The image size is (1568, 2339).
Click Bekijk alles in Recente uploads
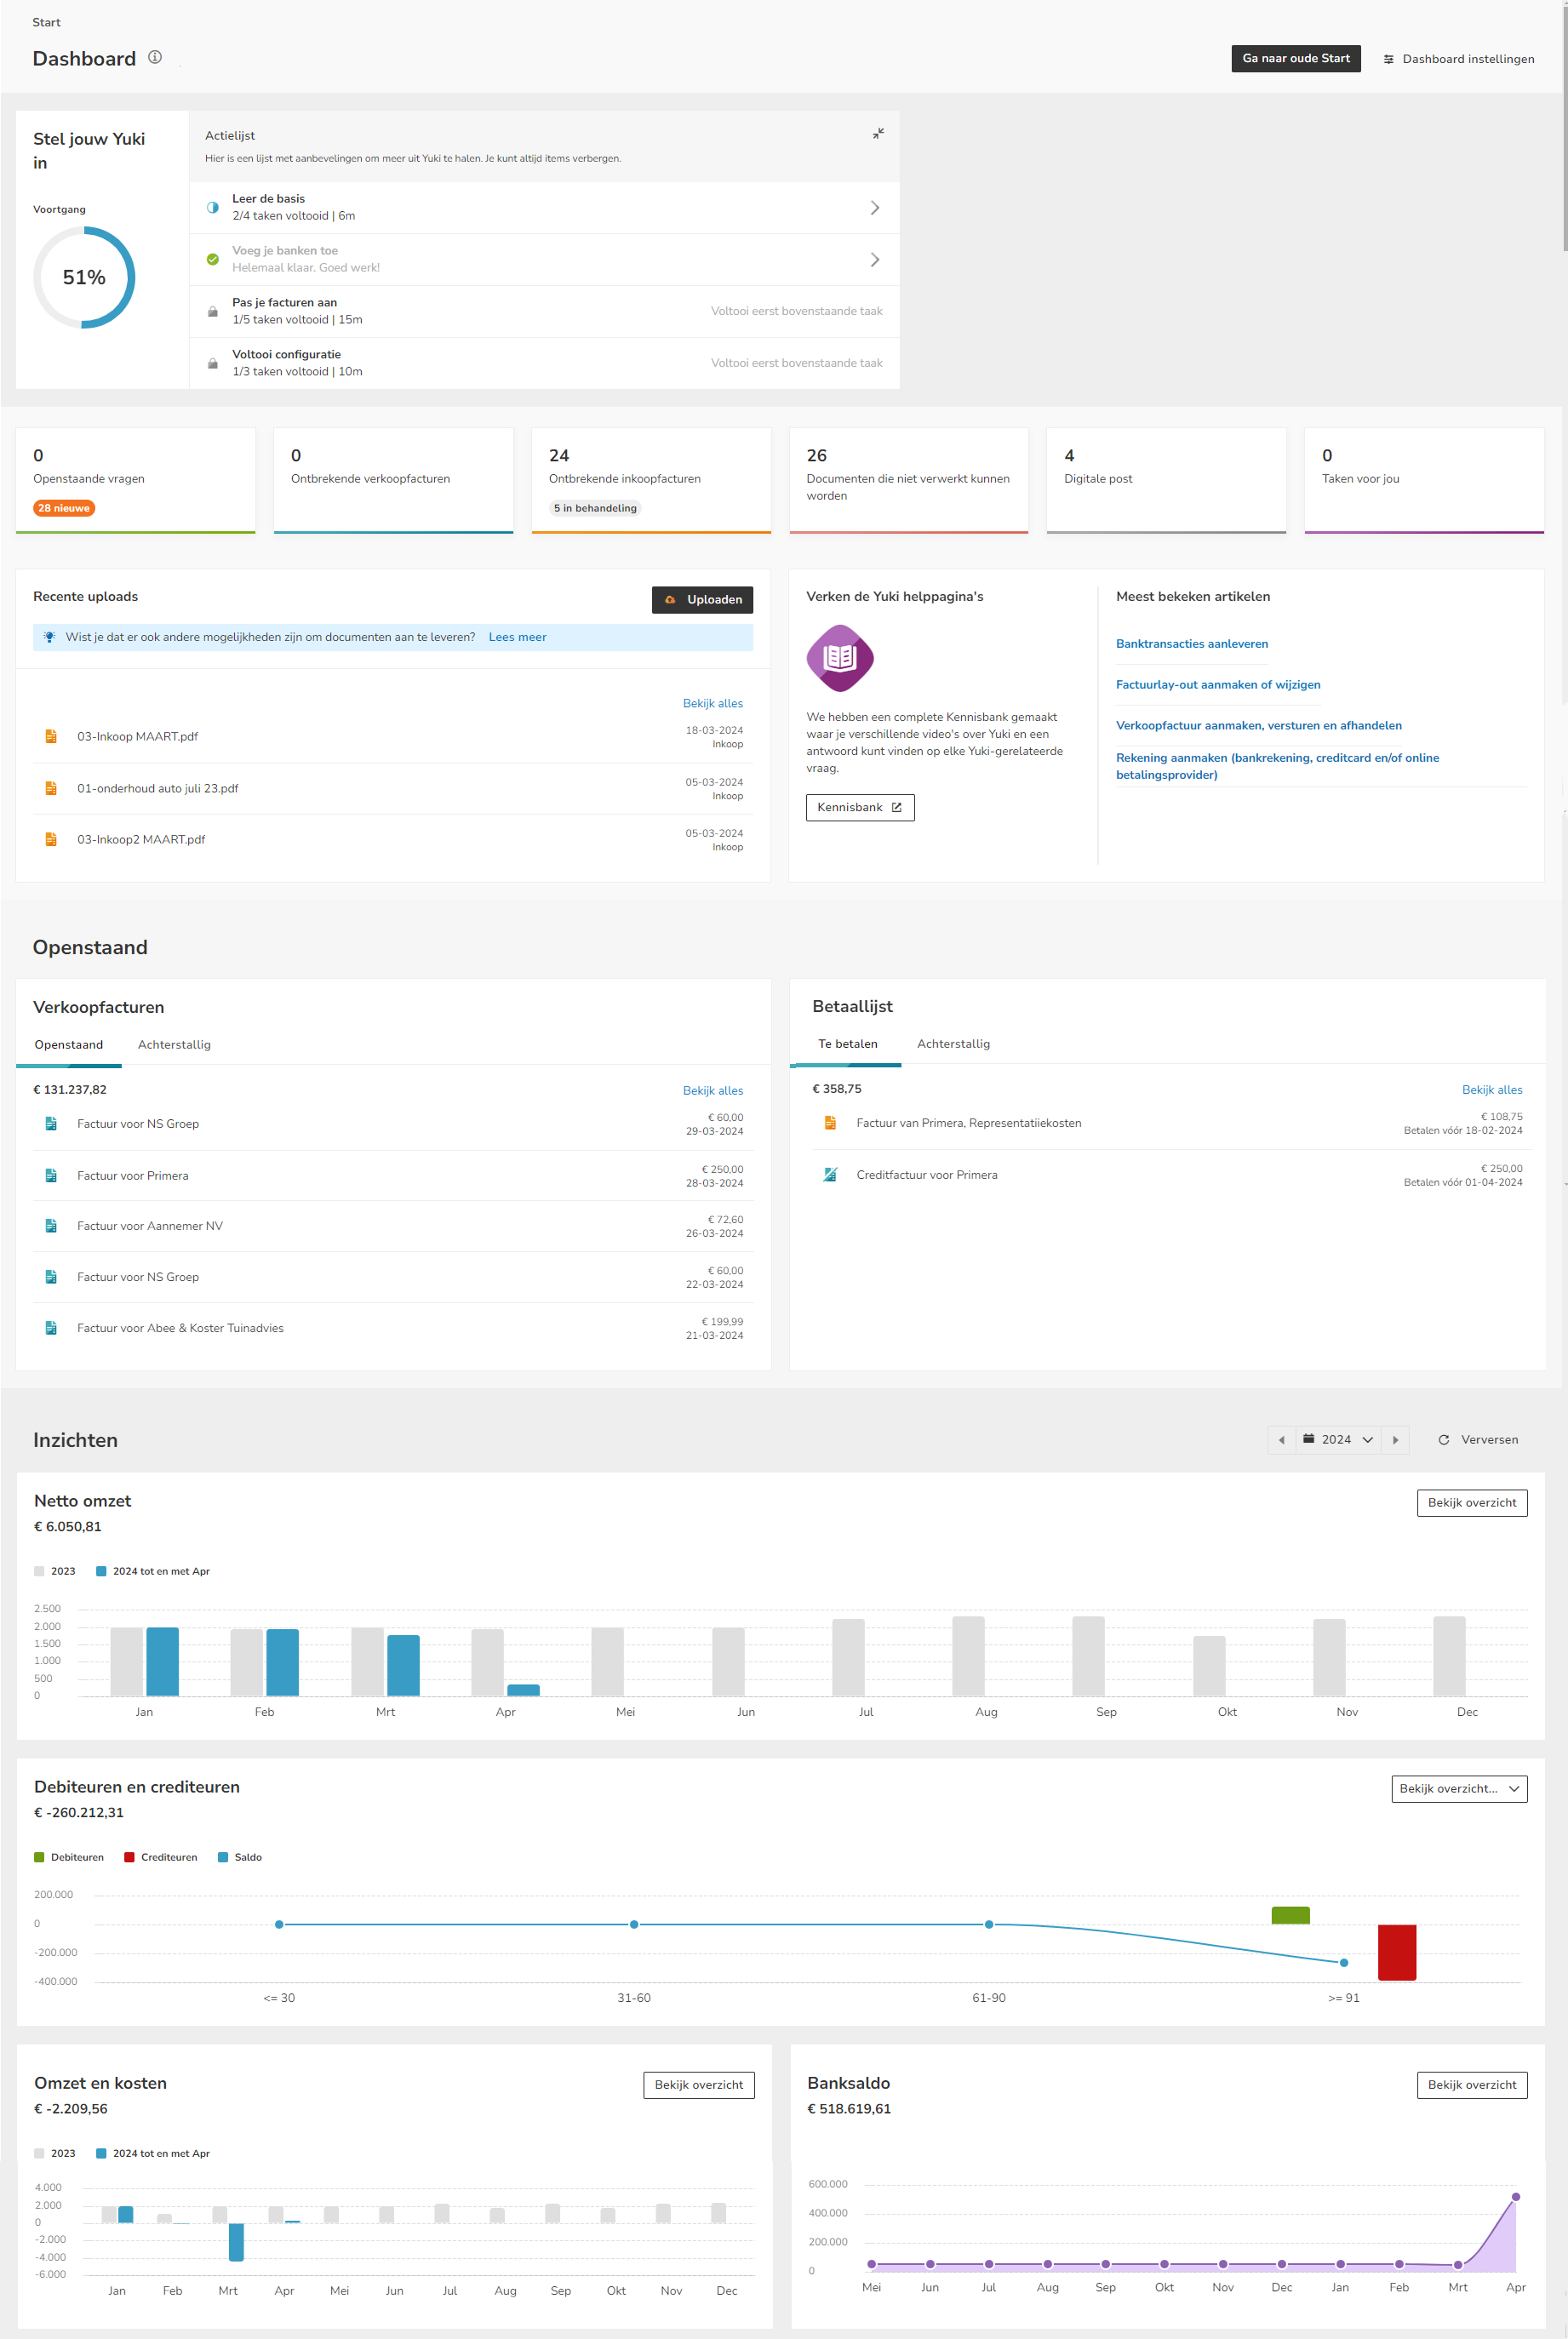713,704
